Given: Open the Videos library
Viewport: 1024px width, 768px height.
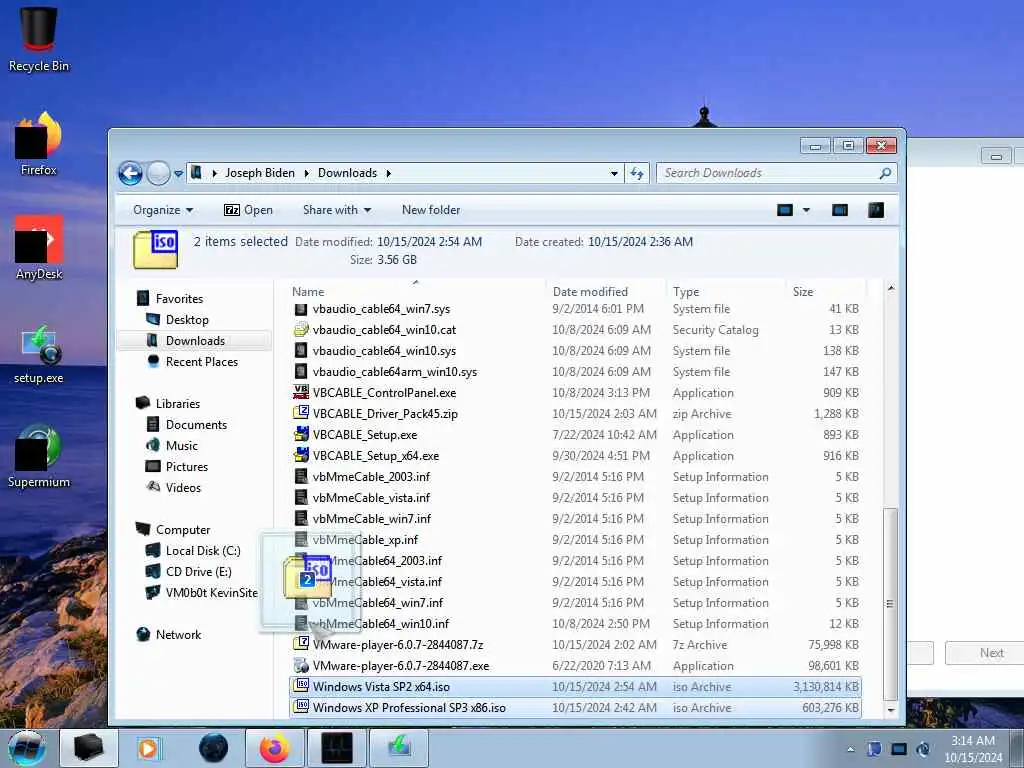Looking at the screenshot, I should 183,487.
